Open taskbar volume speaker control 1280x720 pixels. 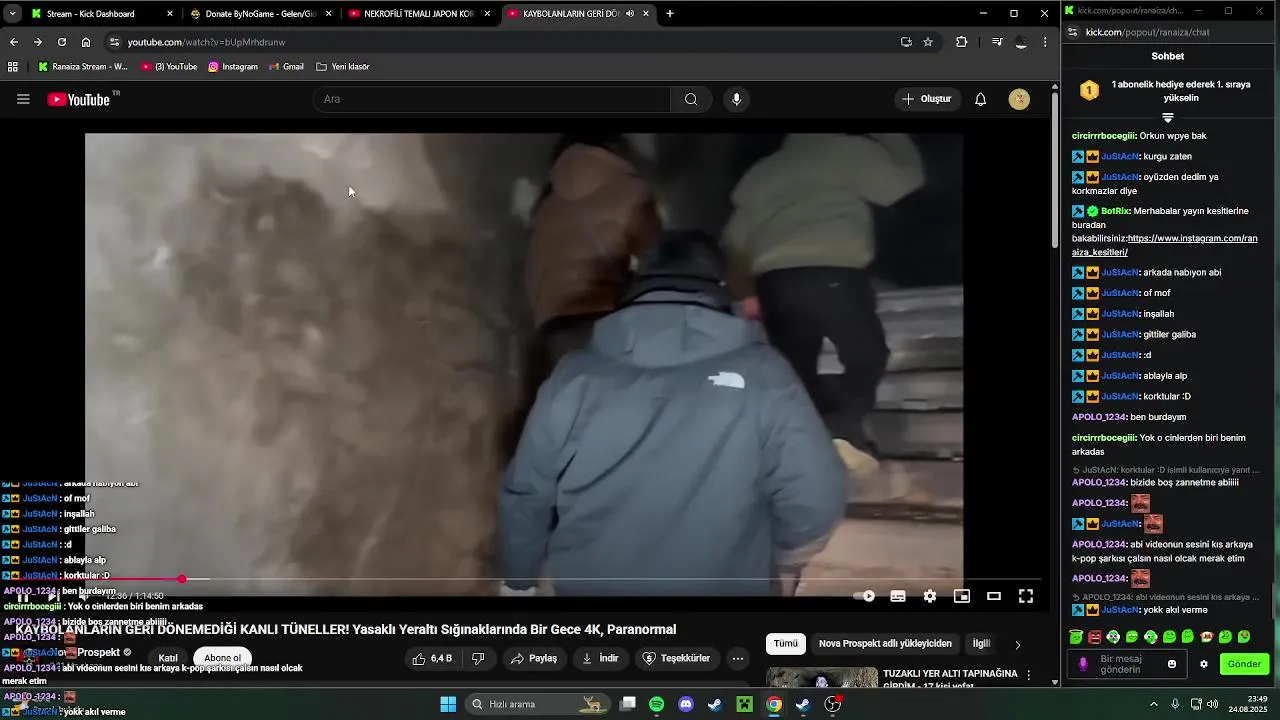coord(1212,704)
